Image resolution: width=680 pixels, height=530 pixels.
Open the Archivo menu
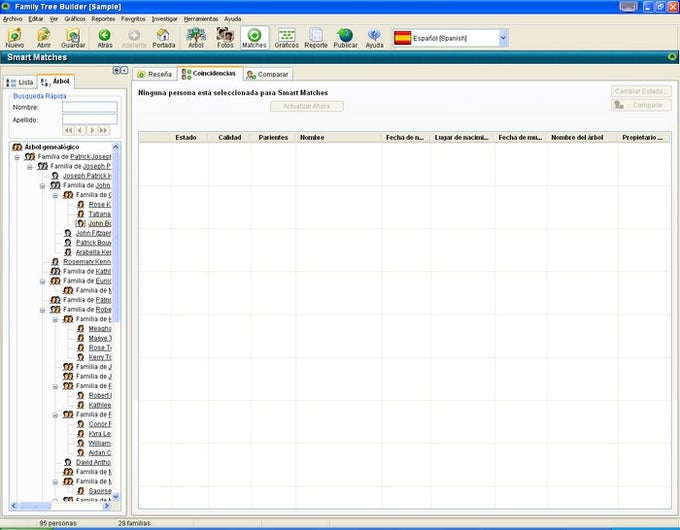click(13, 19)
